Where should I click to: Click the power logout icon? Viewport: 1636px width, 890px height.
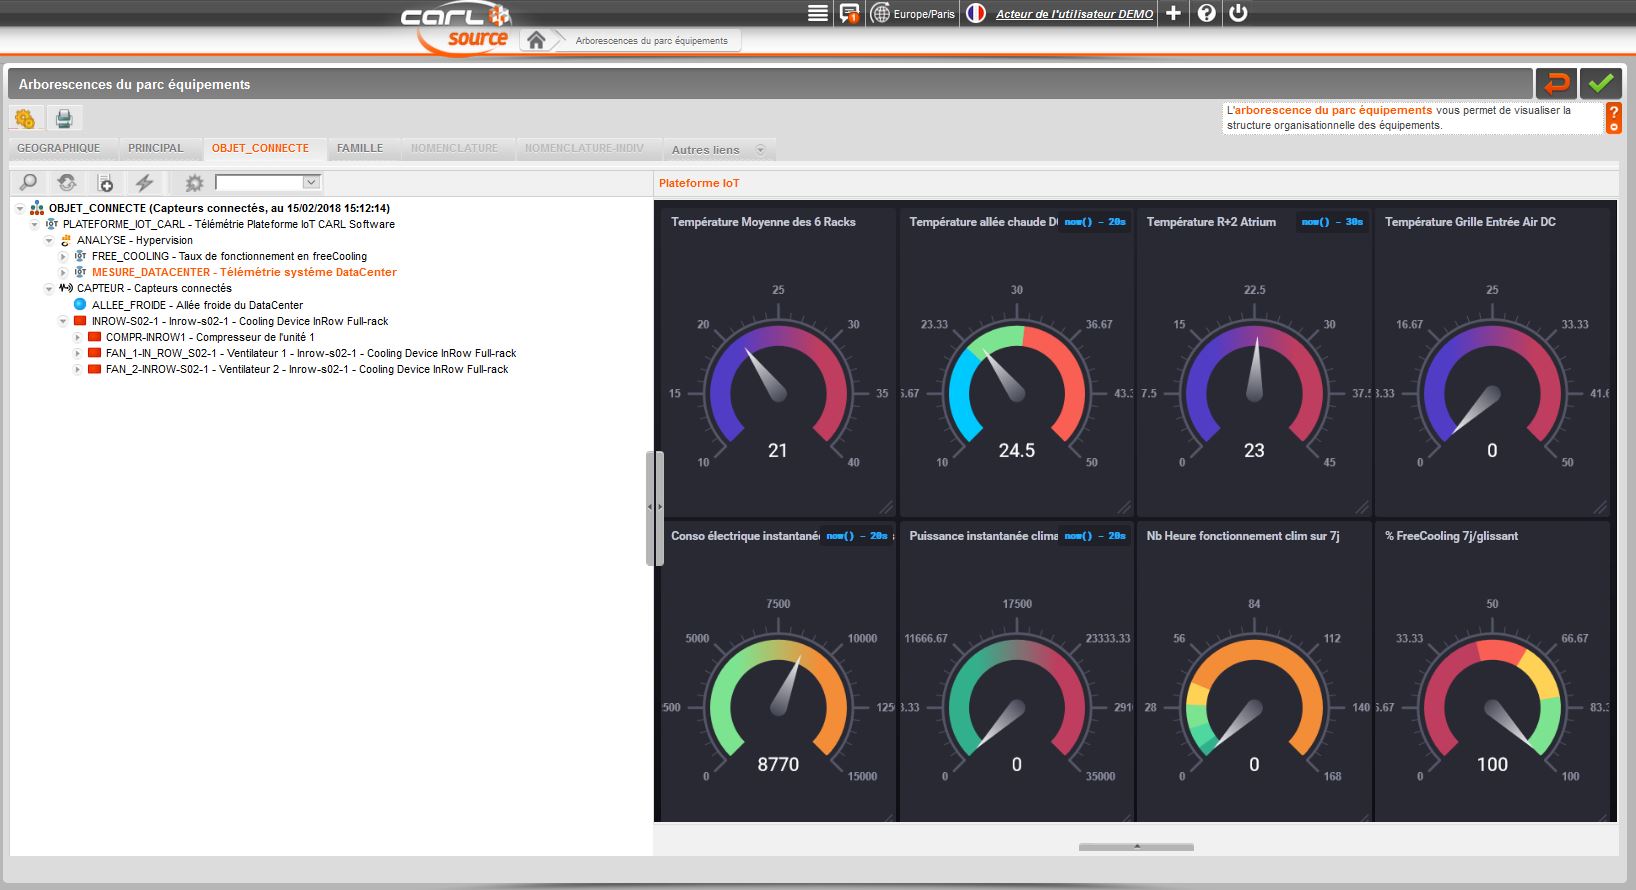(x=1238, y=13)
